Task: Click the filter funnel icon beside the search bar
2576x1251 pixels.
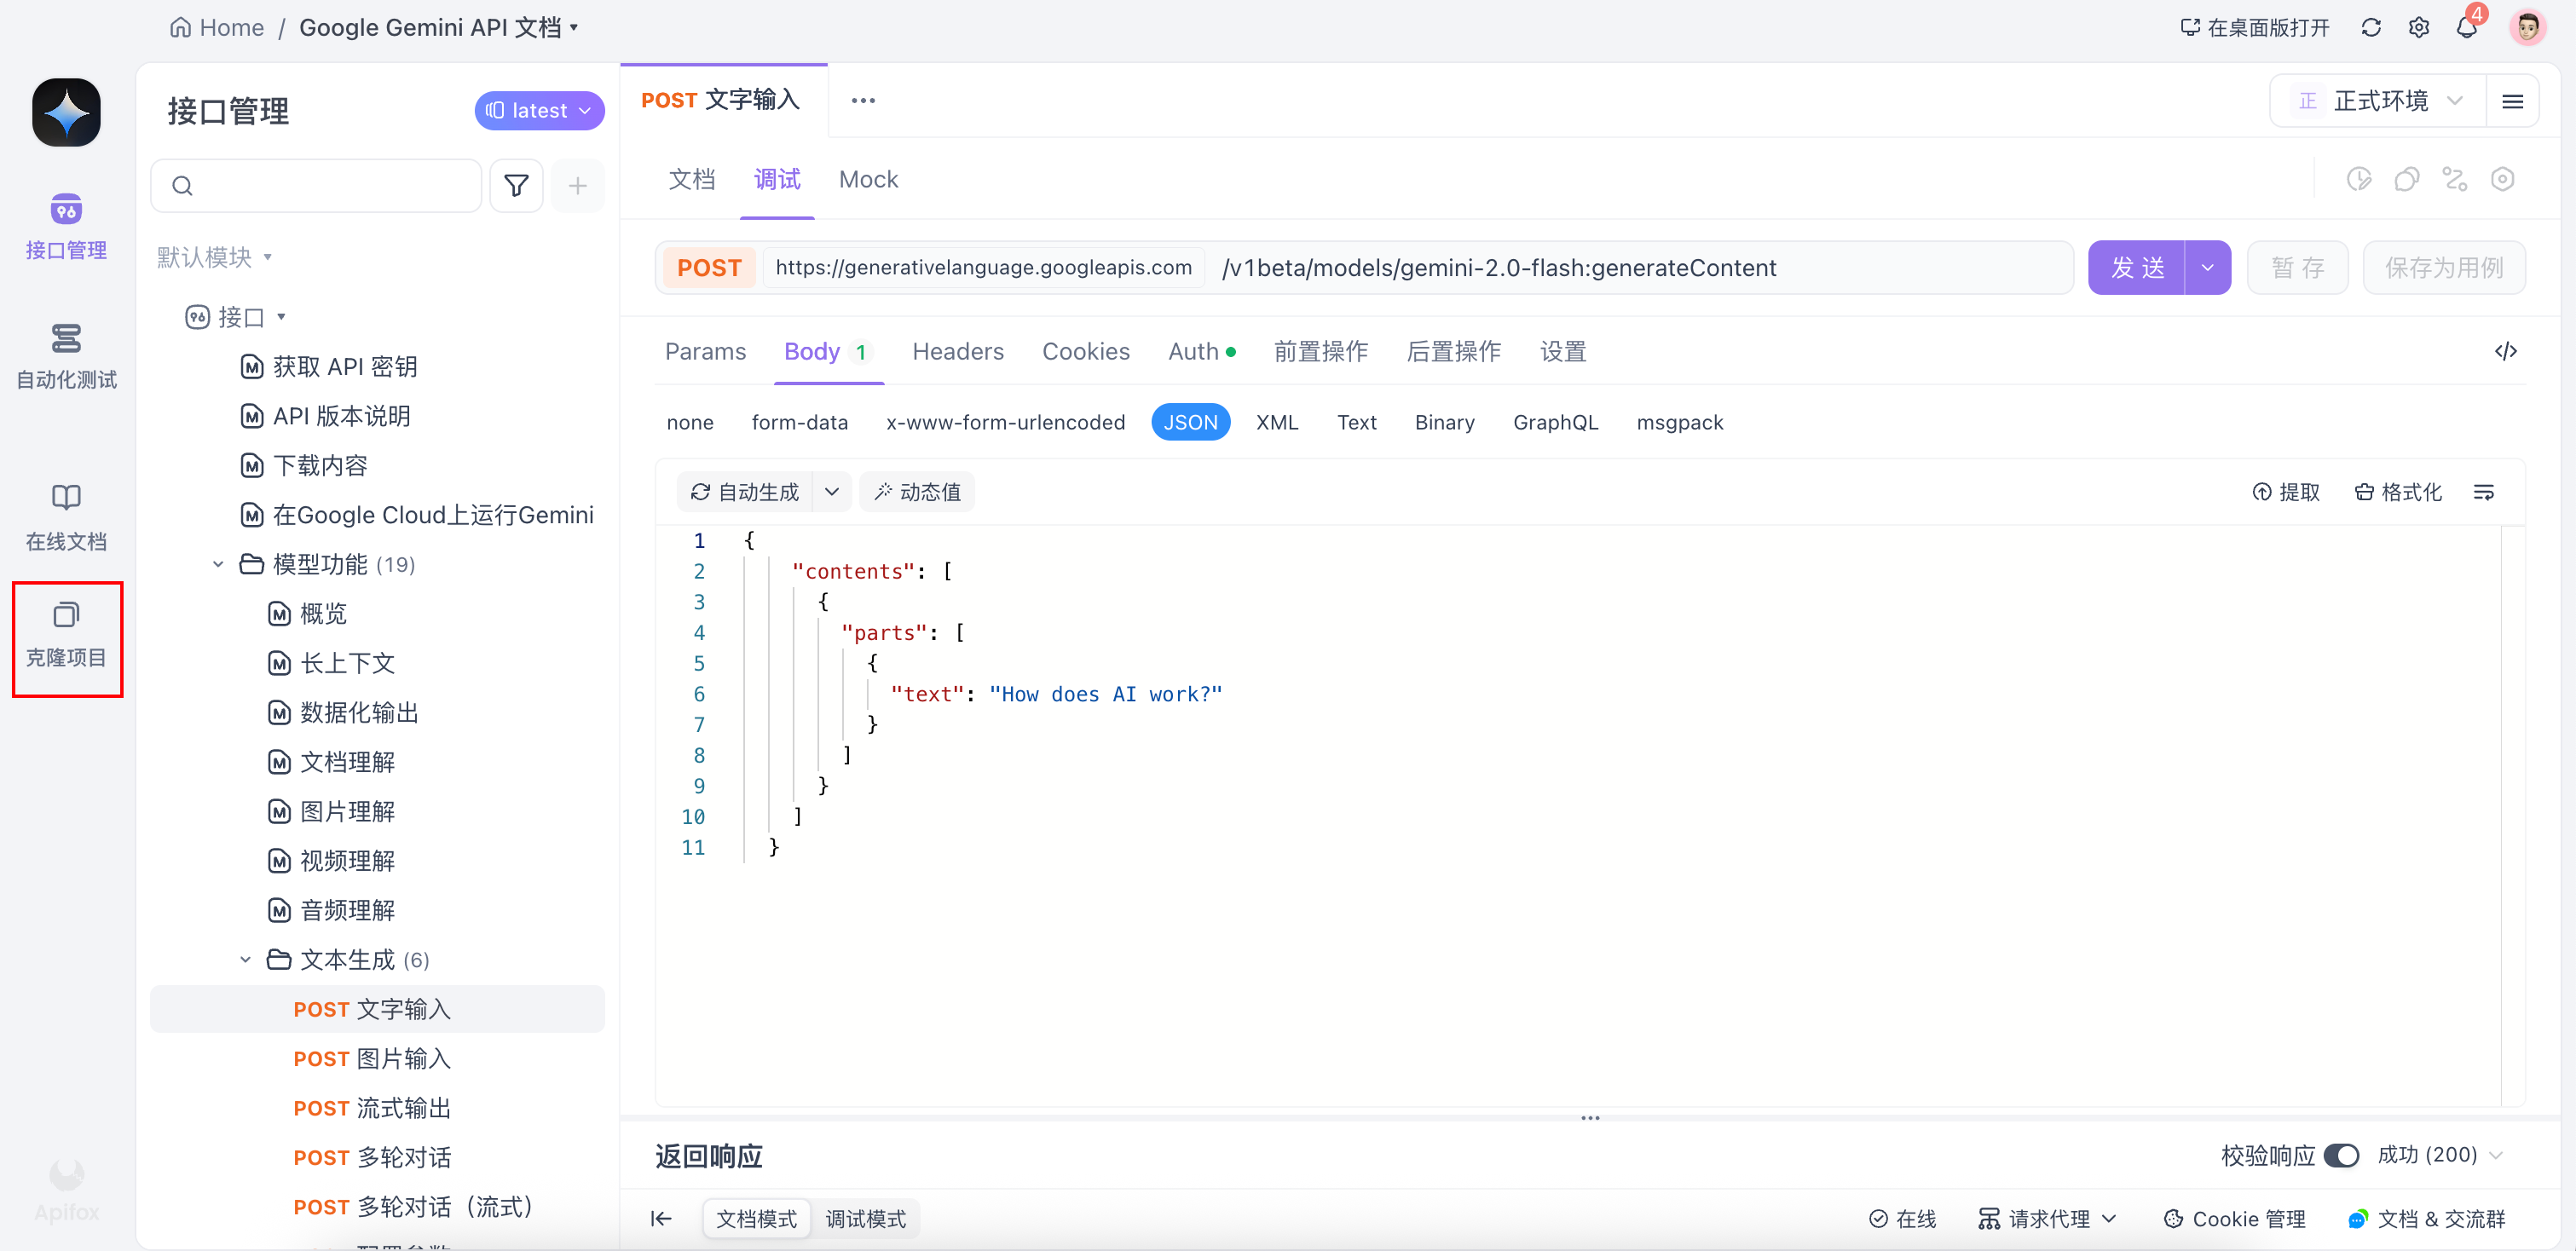Action: click(x=516, y=186)
